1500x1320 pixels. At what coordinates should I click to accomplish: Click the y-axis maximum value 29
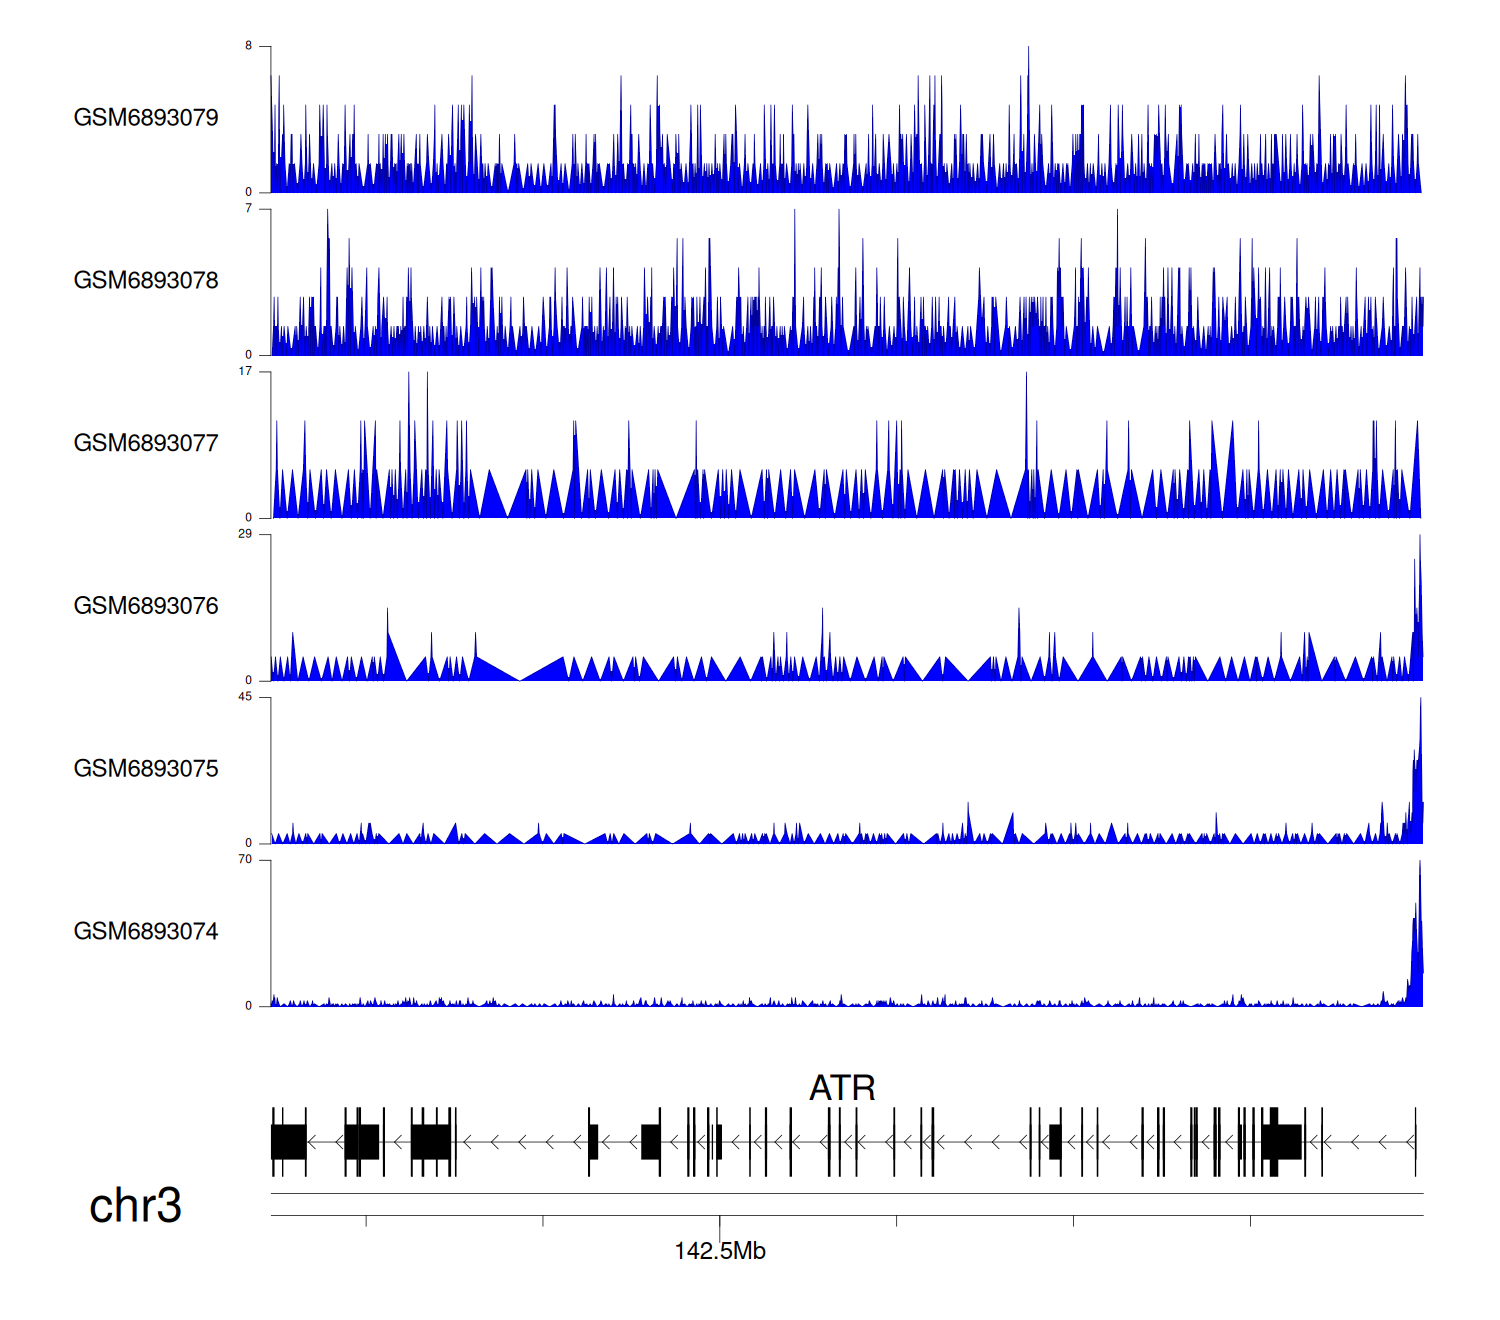(x=245, y=534)
